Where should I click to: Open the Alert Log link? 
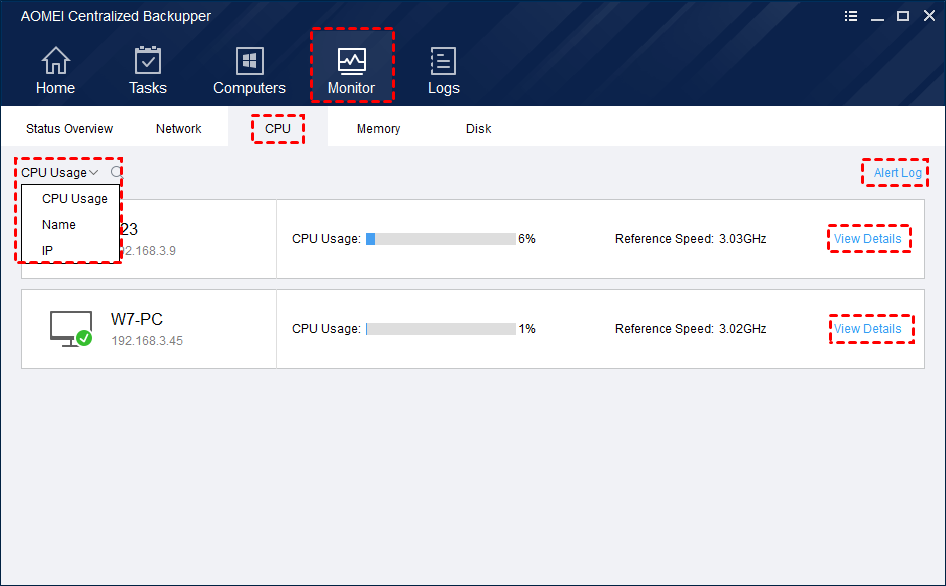pos(898,173)
